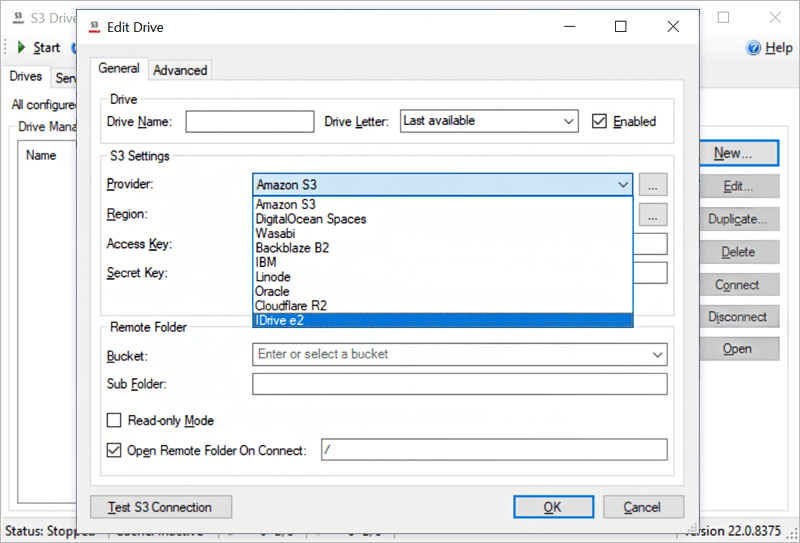Focus the Drive Name text field
Viewport: 800px width, 543px height.
click(x=249, y=121)
